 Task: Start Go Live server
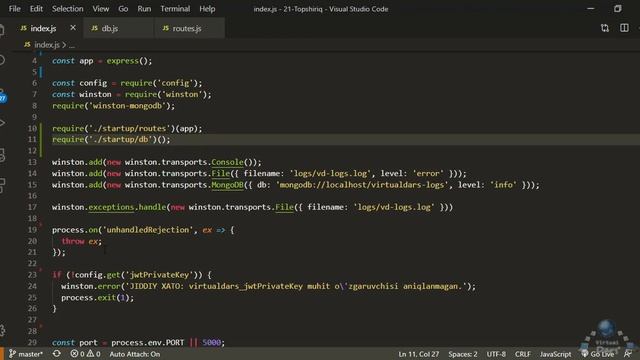pos(598,354)
